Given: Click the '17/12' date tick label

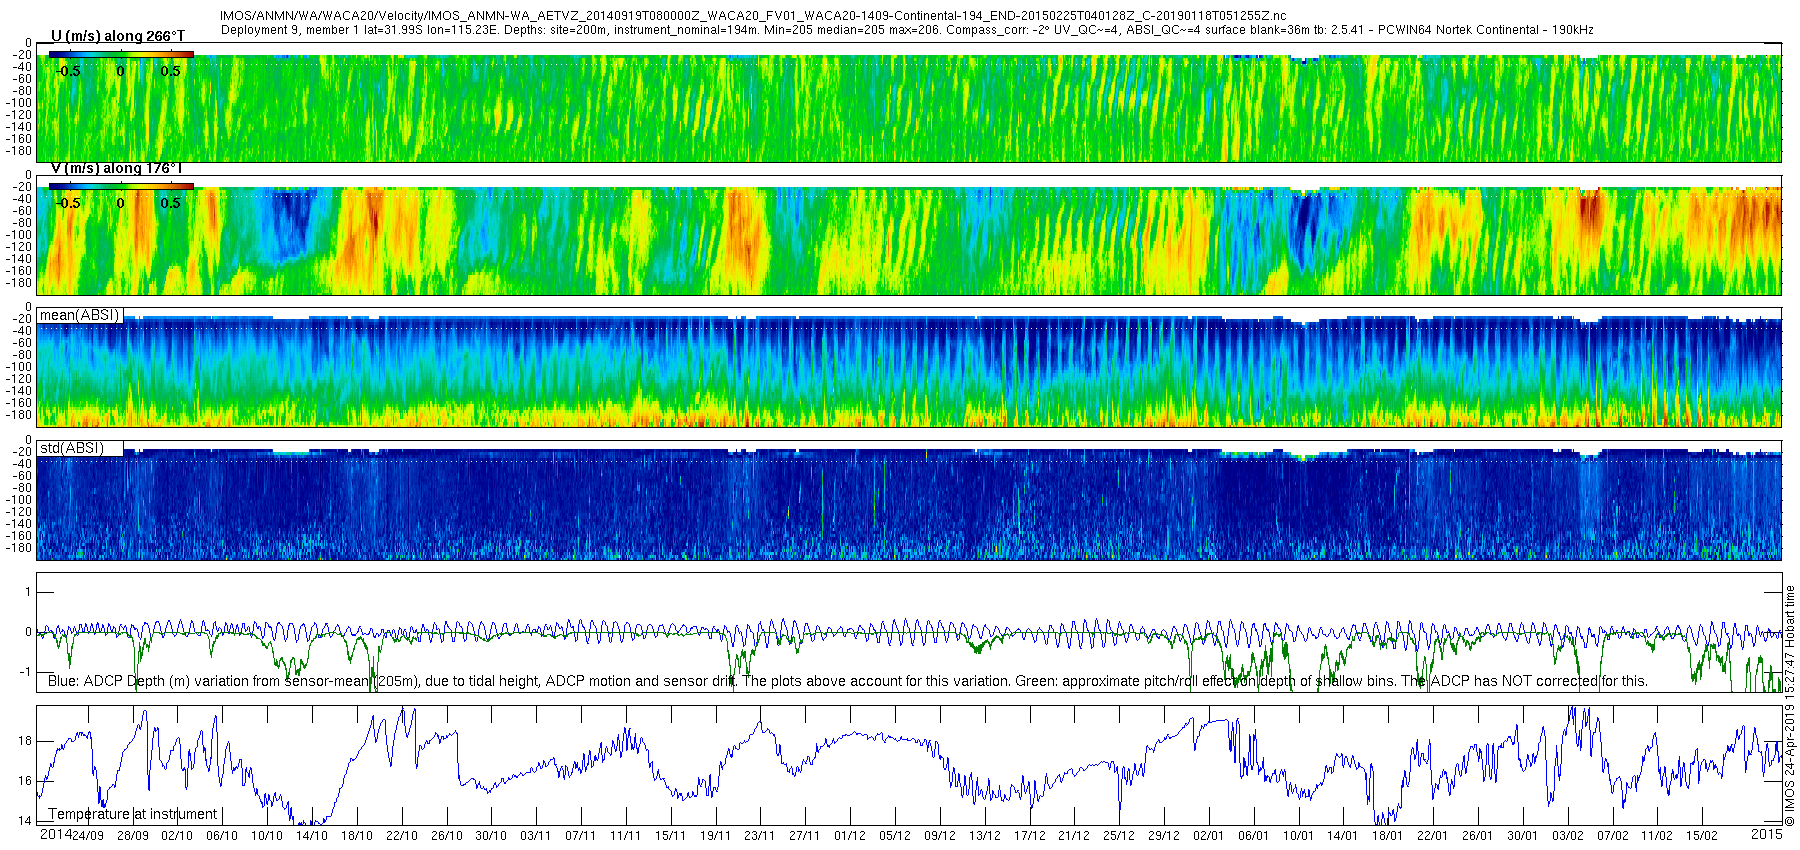Looking at the screenshot, I should tap(1030, 835).
